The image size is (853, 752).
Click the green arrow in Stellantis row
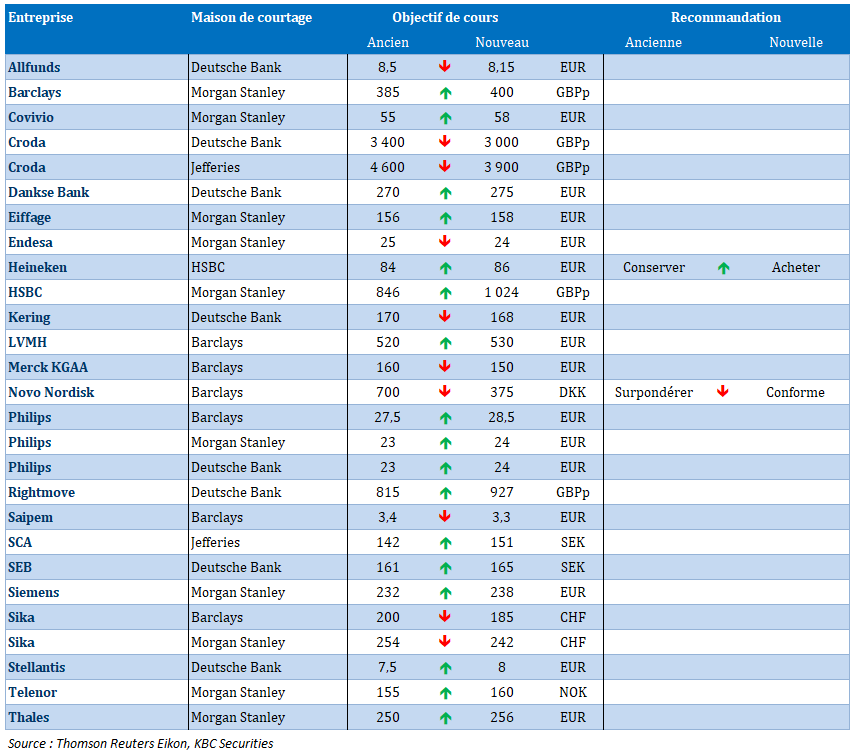445,668
